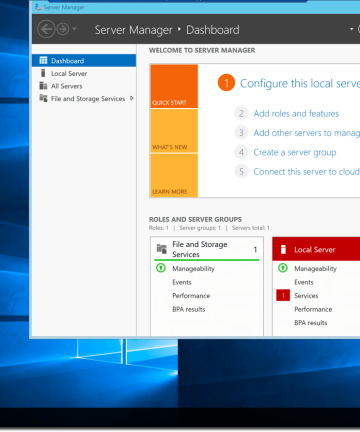
Task: Select the QUICK START tile
Action: [x=174, y=86]
